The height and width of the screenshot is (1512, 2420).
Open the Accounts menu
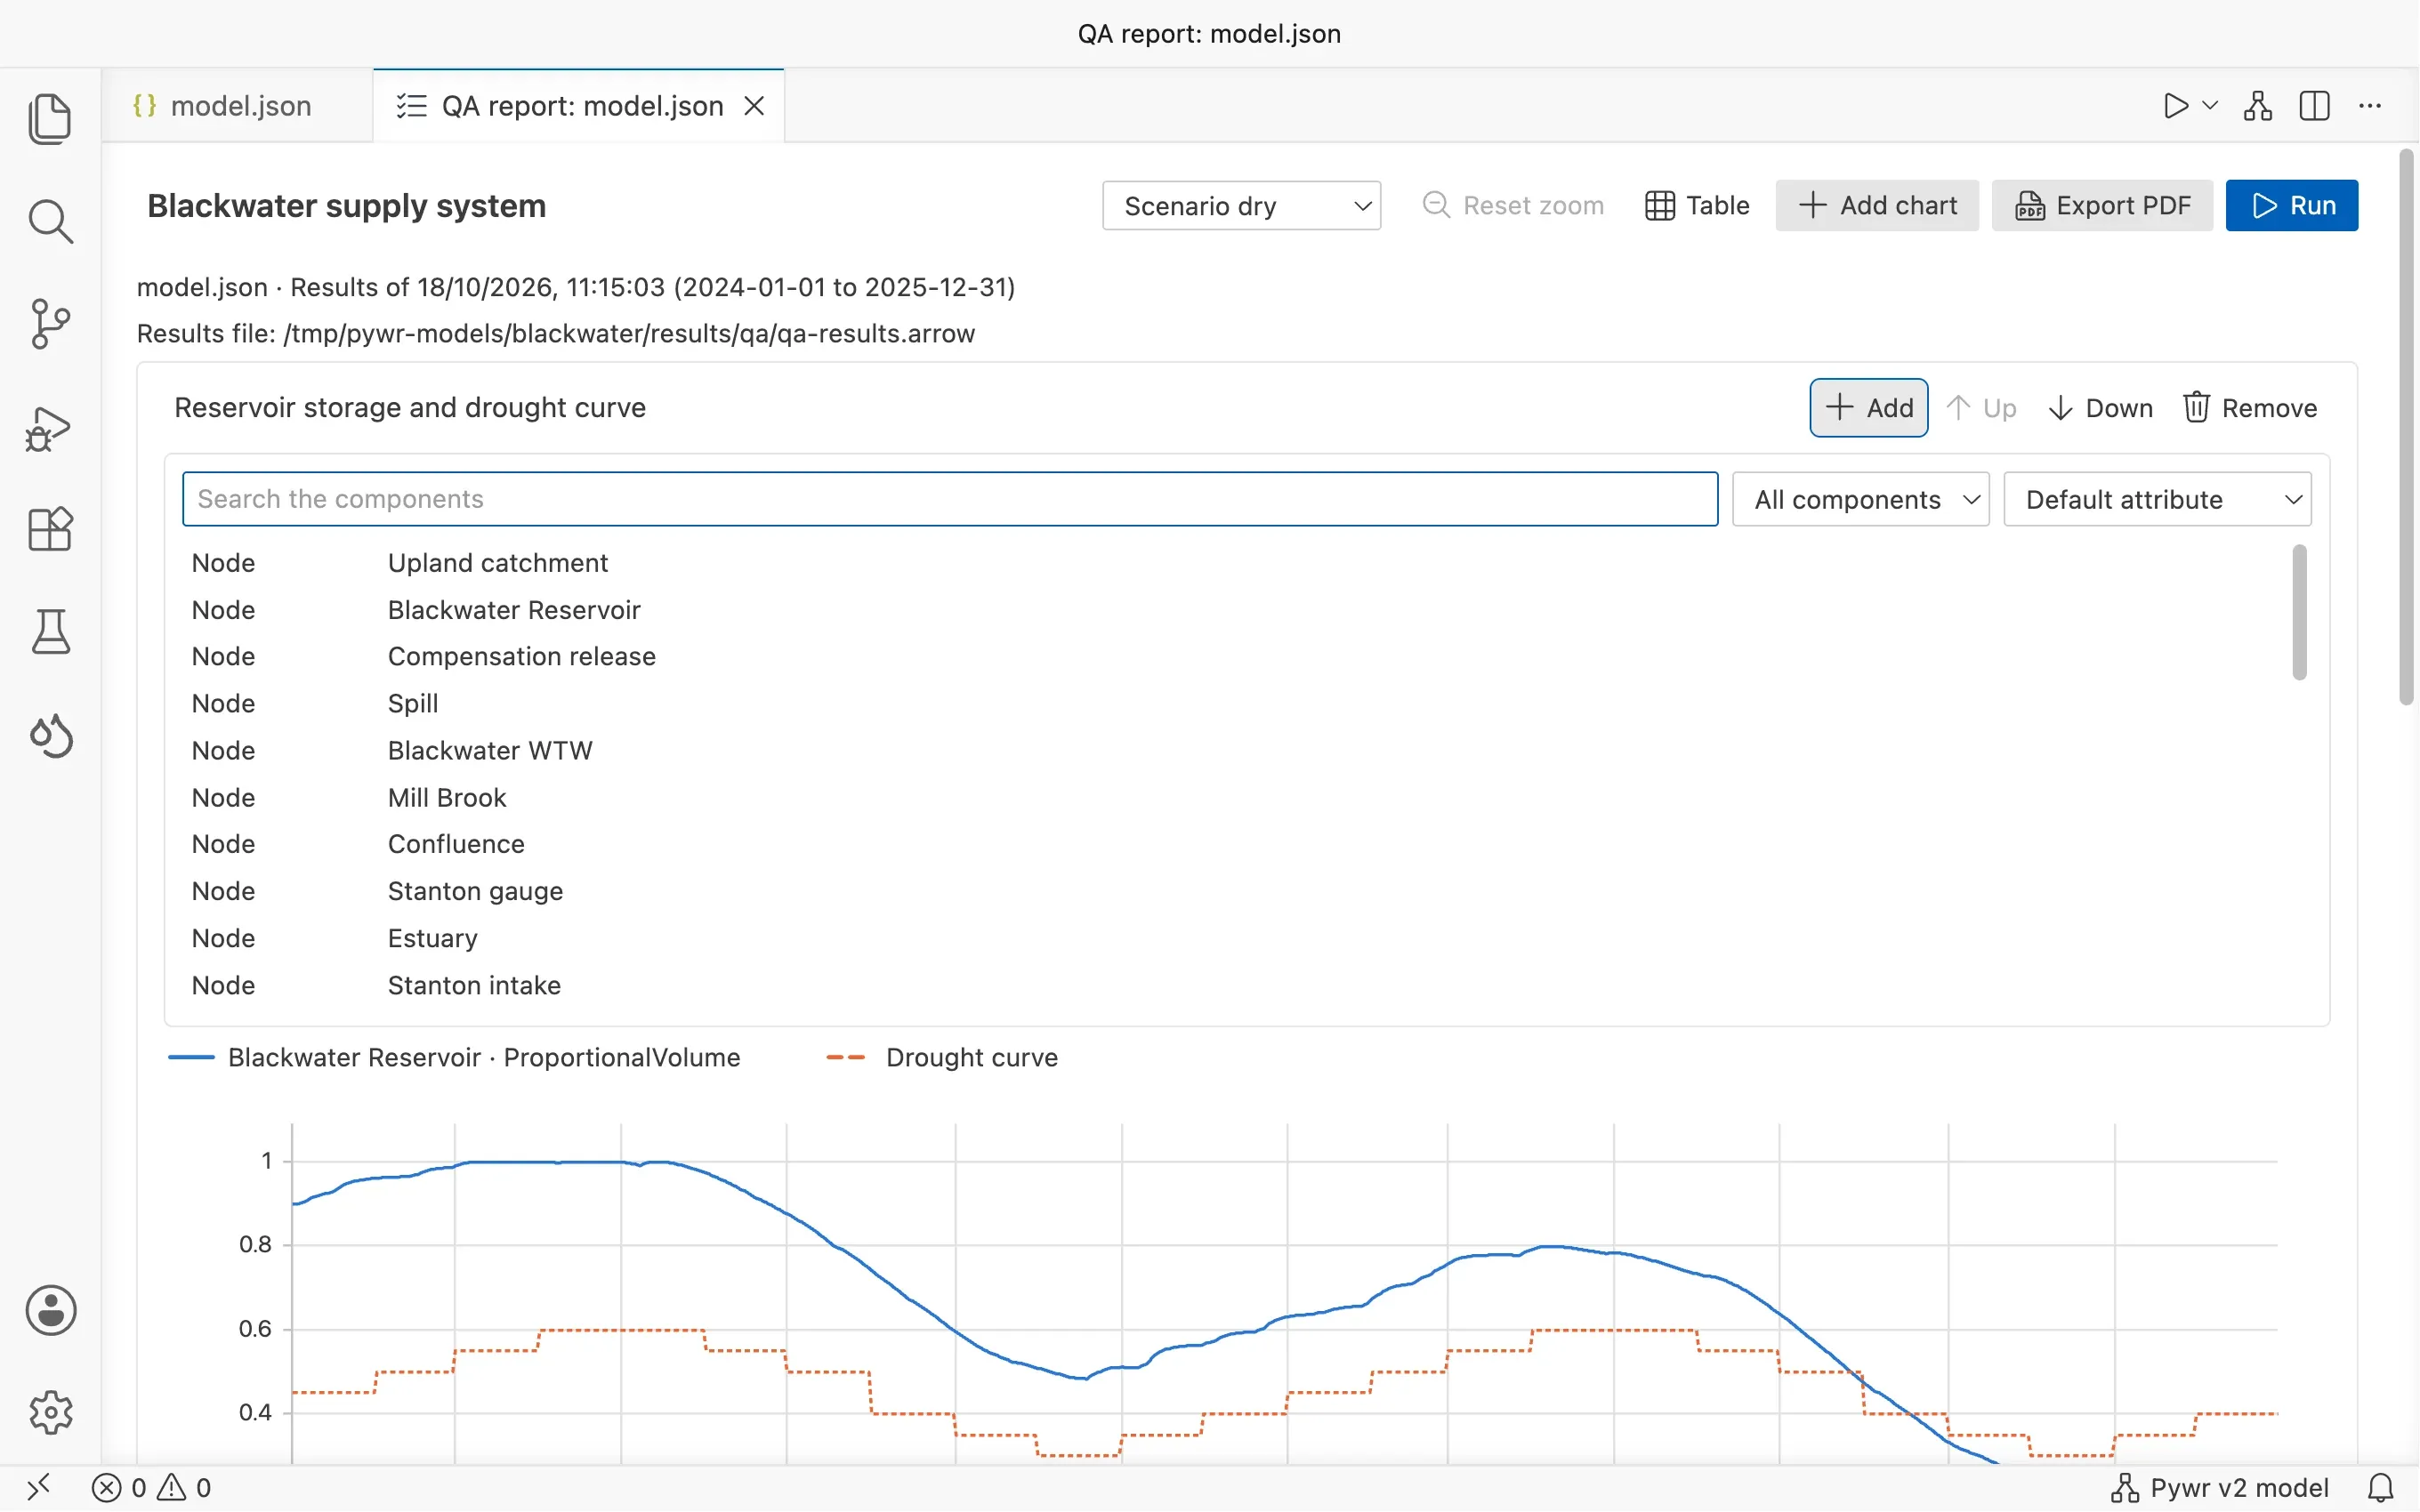pyautogui.click(x=50, y=1310)
